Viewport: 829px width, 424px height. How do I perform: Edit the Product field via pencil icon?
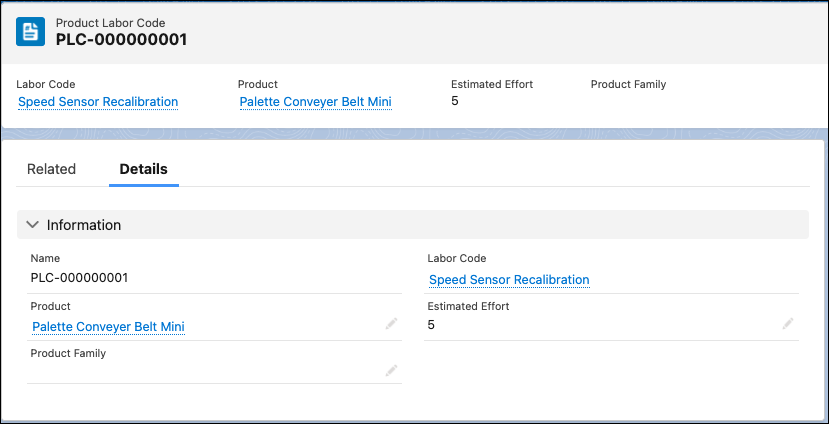(x=391, y=324)
